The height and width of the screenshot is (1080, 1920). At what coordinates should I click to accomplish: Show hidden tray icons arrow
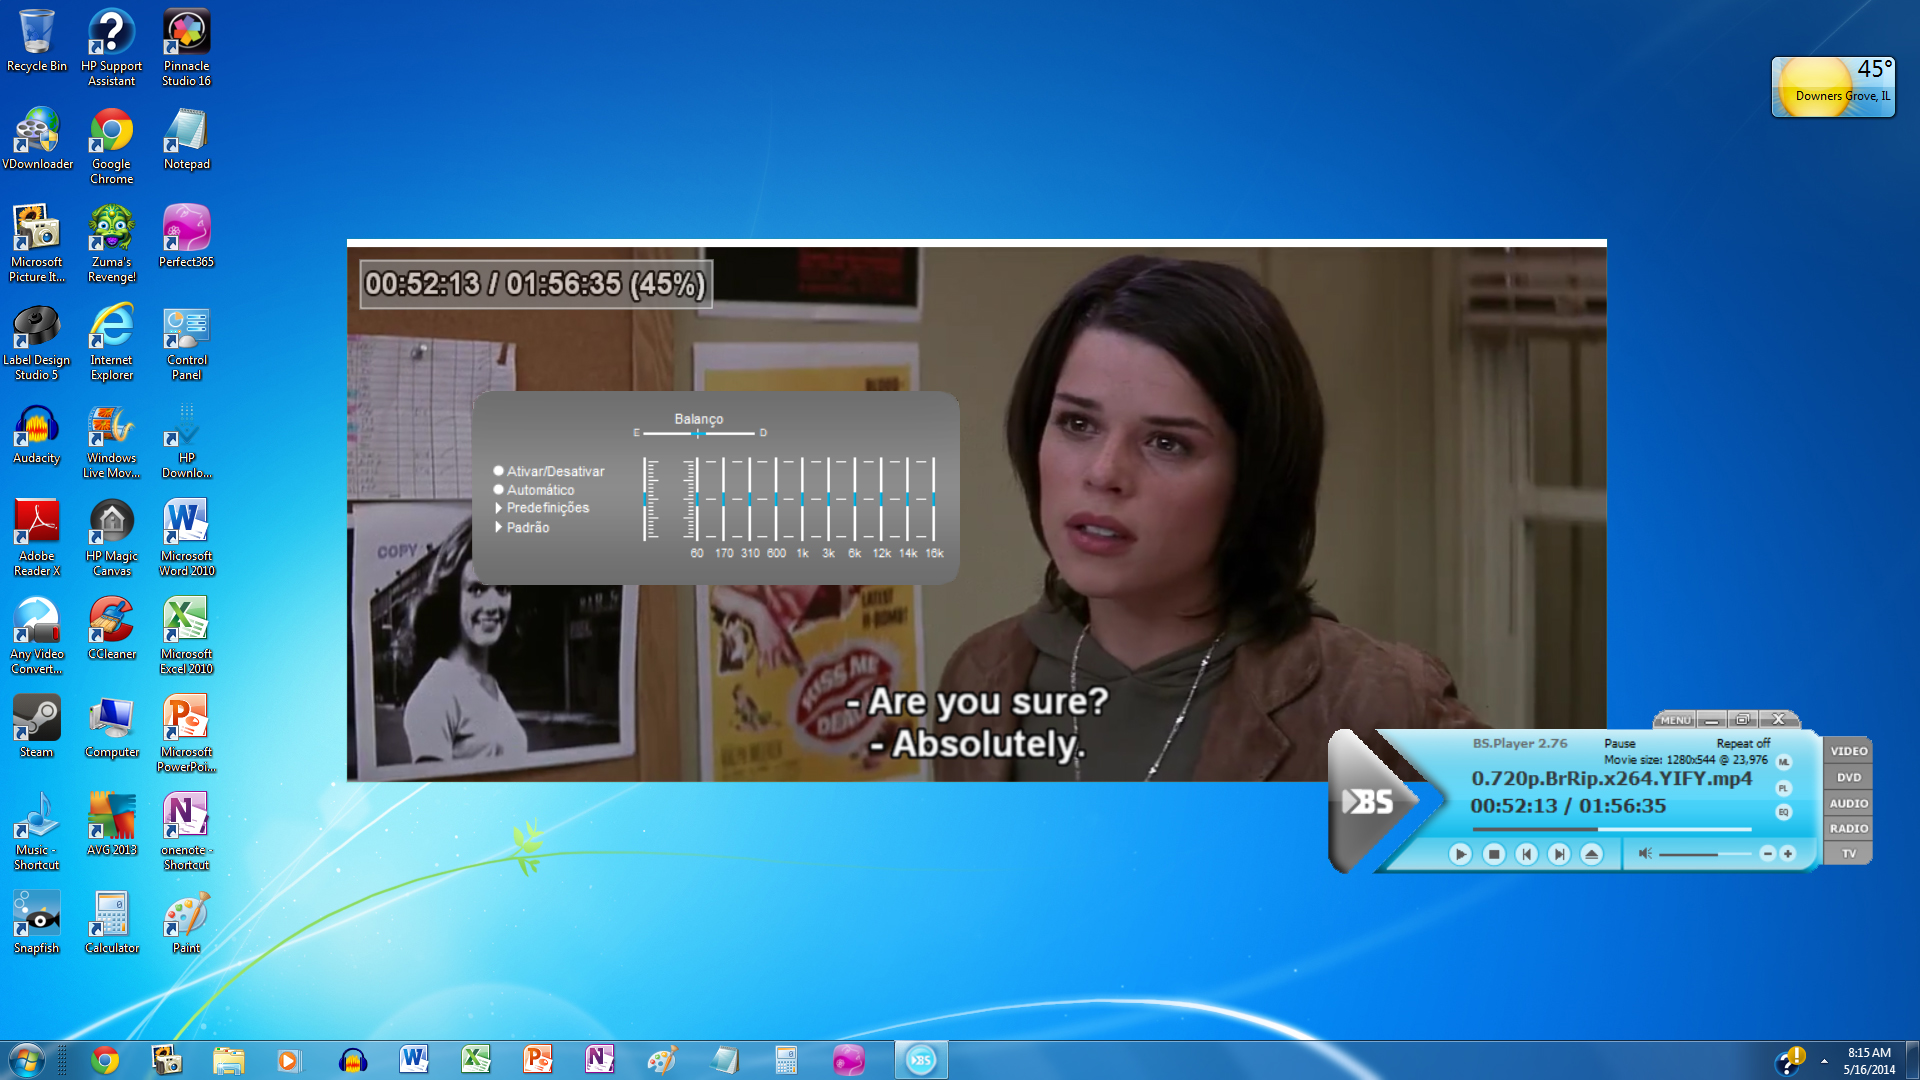click(1824, 1060)
